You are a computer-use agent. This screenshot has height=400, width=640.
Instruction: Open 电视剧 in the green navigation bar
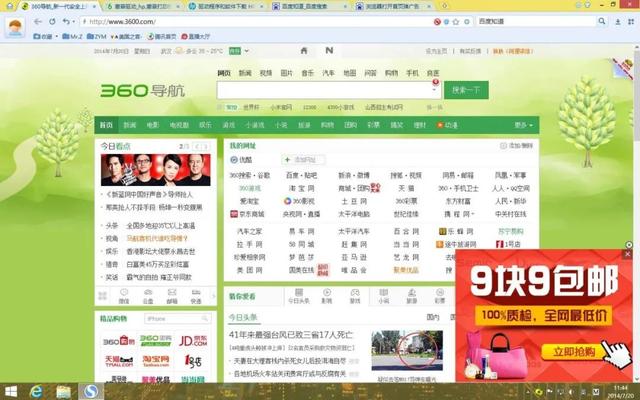pyautogui.click(x=179, y=125)
